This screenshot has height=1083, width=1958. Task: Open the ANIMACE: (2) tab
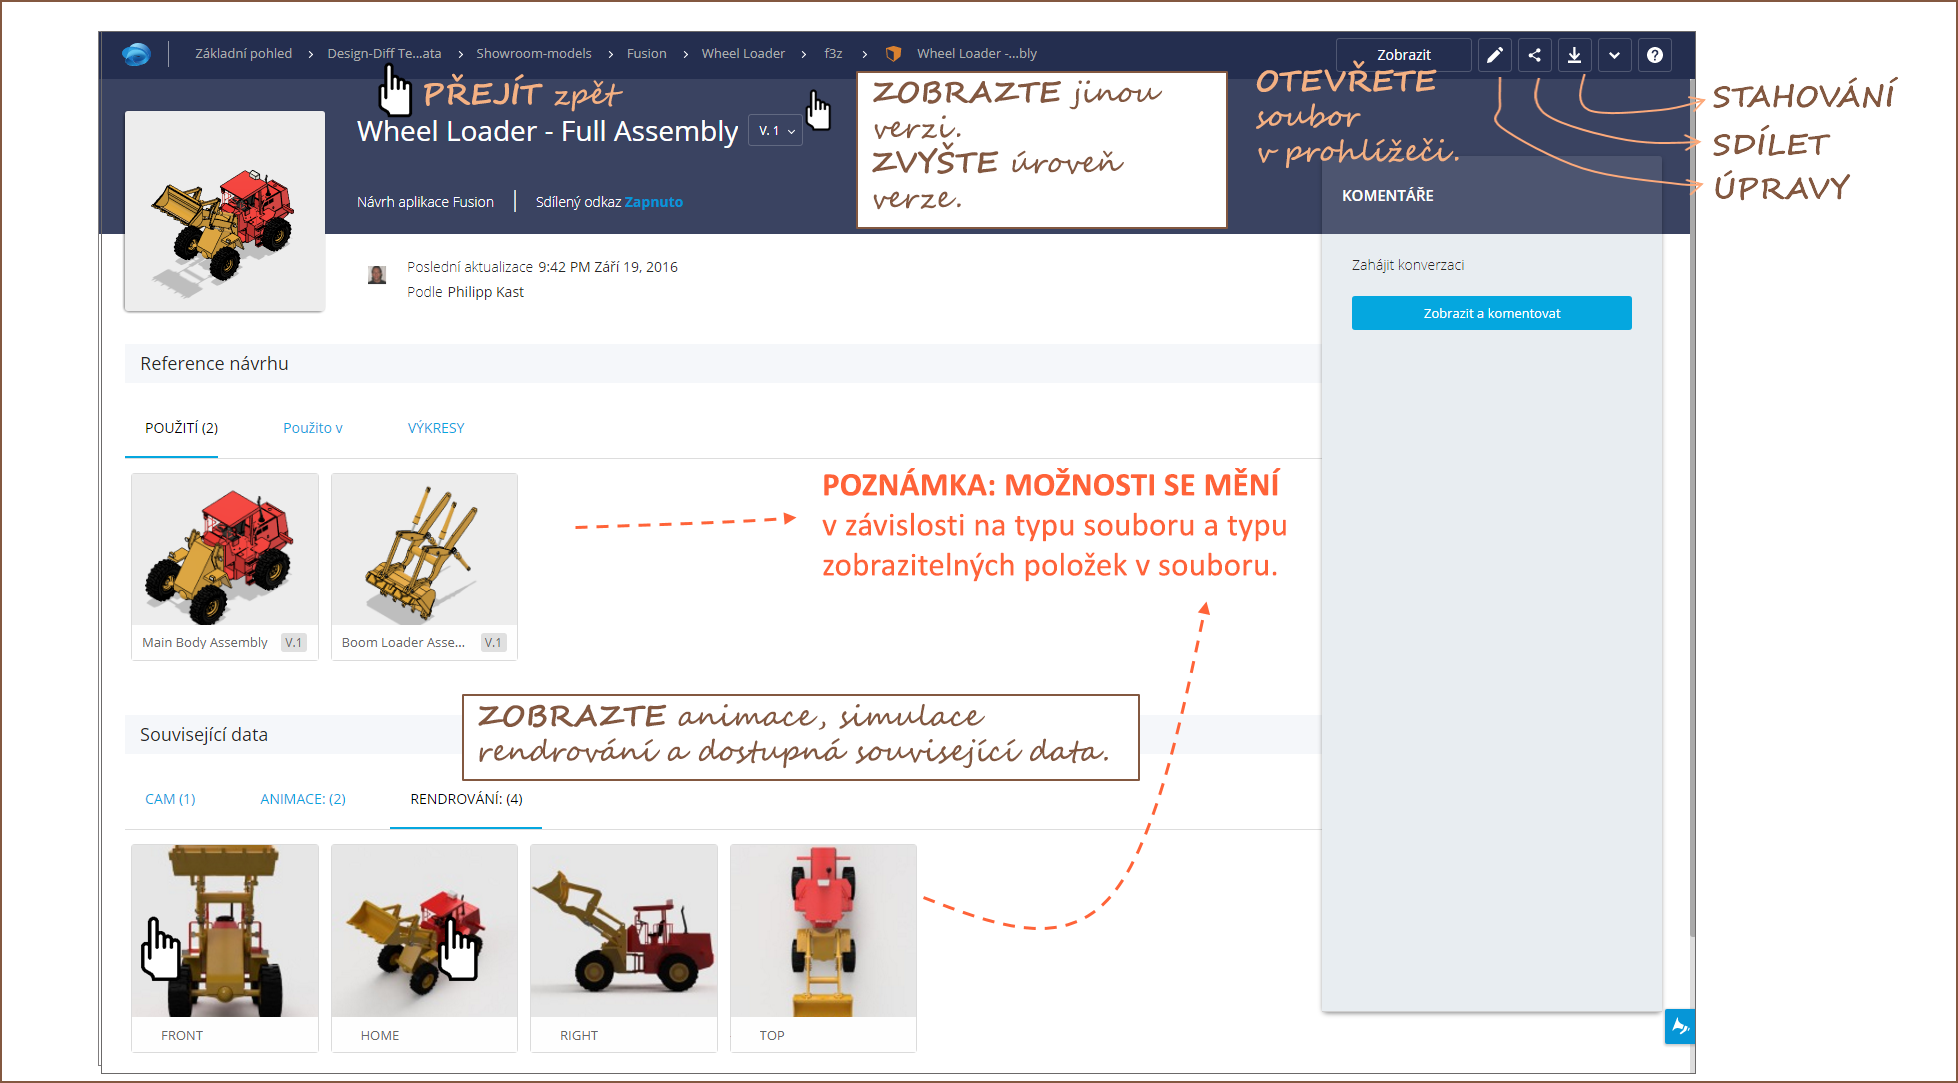click(x=302, y=799)
